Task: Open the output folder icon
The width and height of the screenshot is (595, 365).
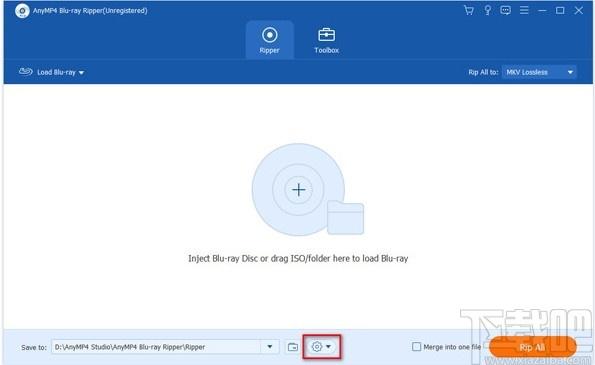Action: click(293, 347)
